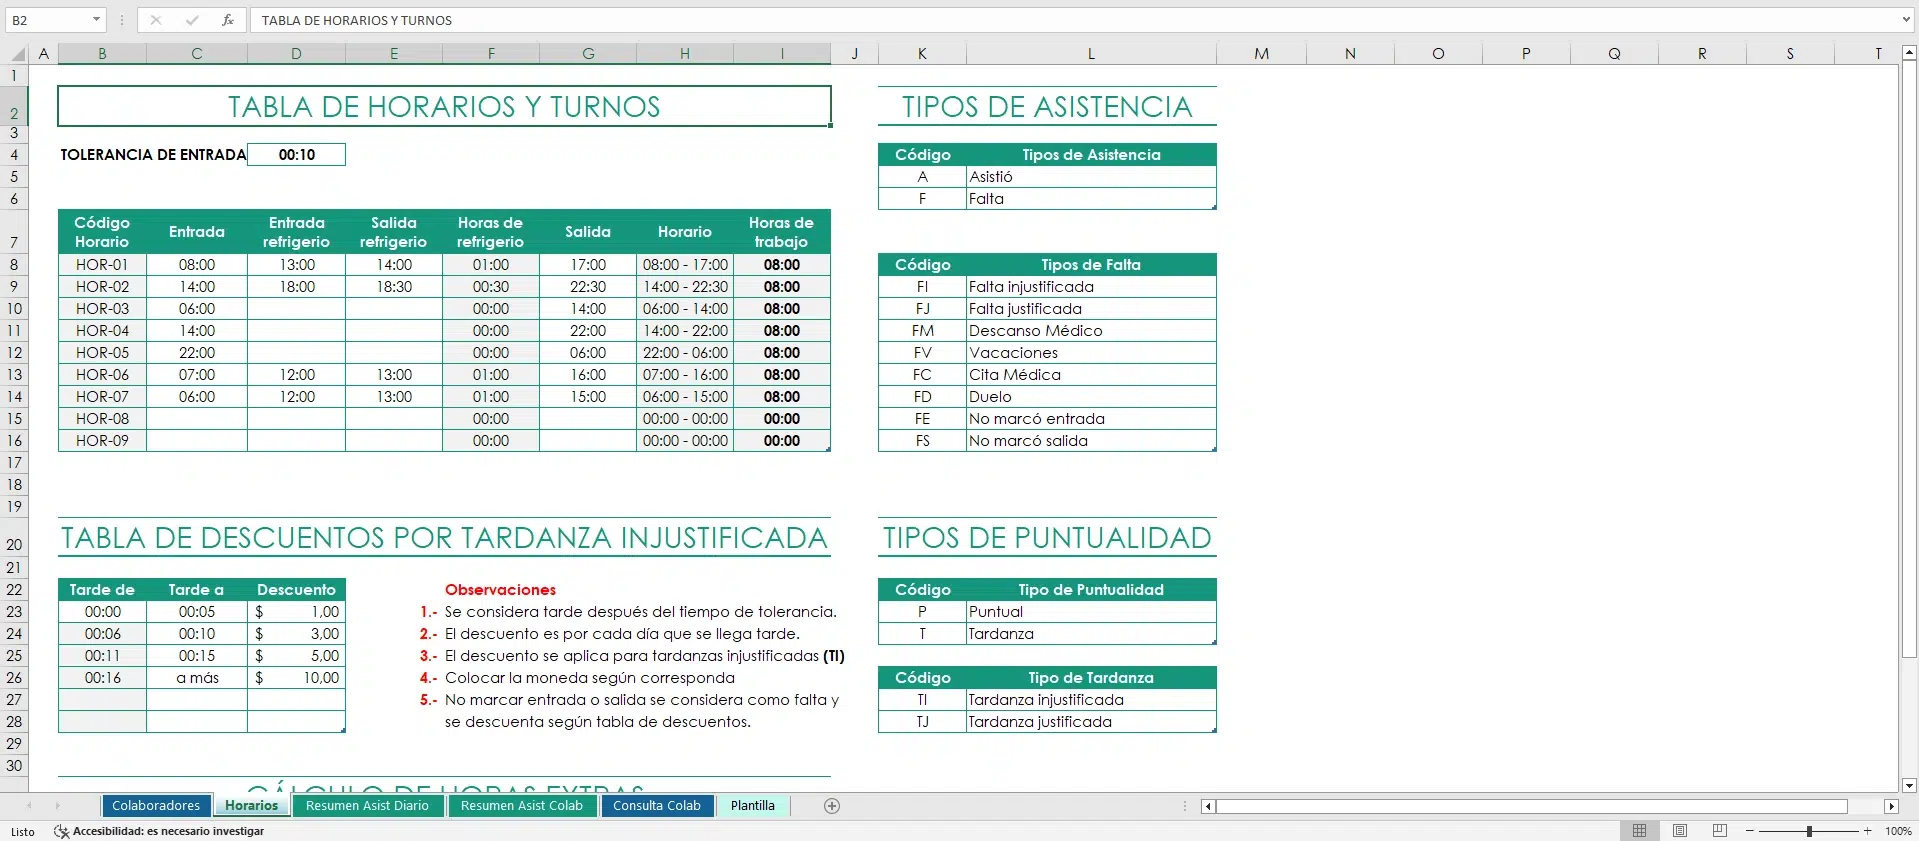
Task: Click the zoom in plus button
Action: click(x=1867, y=831)
